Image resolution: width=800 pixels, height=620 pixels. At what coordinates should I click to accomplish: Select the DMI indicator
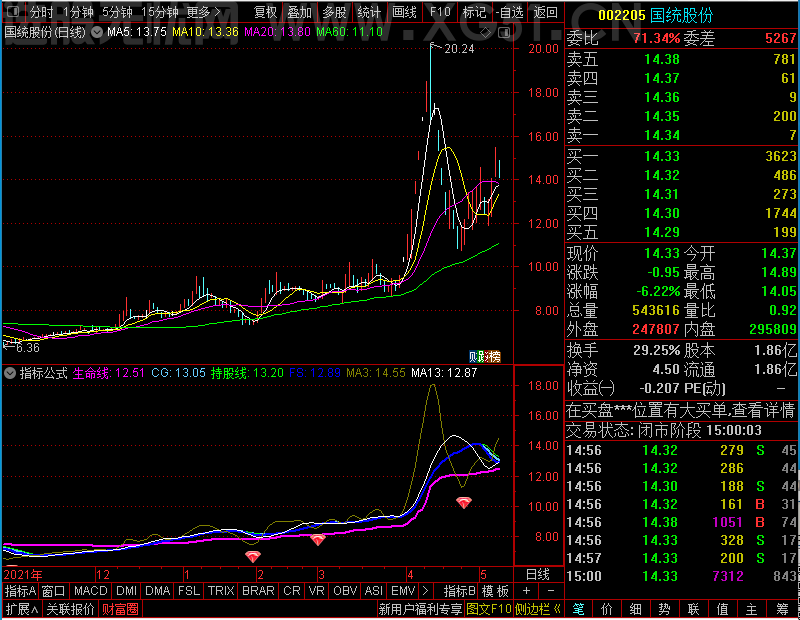pos(126,591)
